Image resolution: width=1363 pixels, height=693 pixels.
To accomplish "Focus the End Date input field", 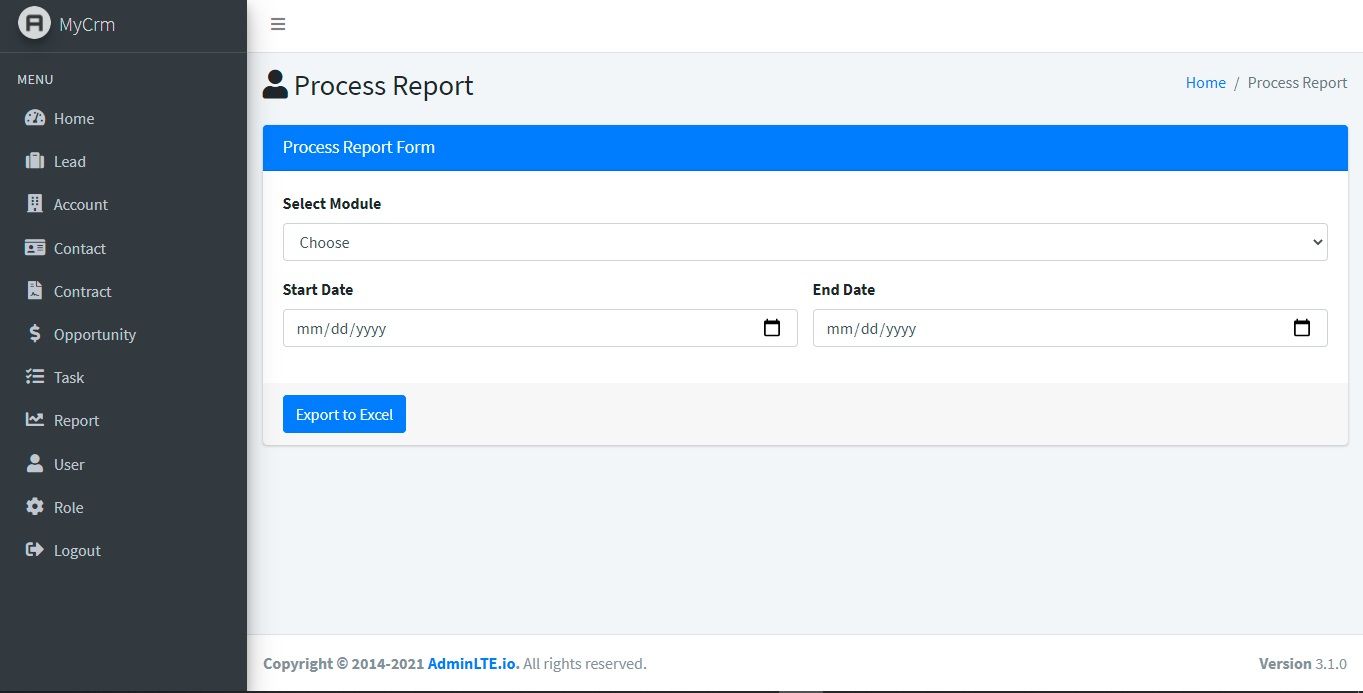I will click(1070, 328).
